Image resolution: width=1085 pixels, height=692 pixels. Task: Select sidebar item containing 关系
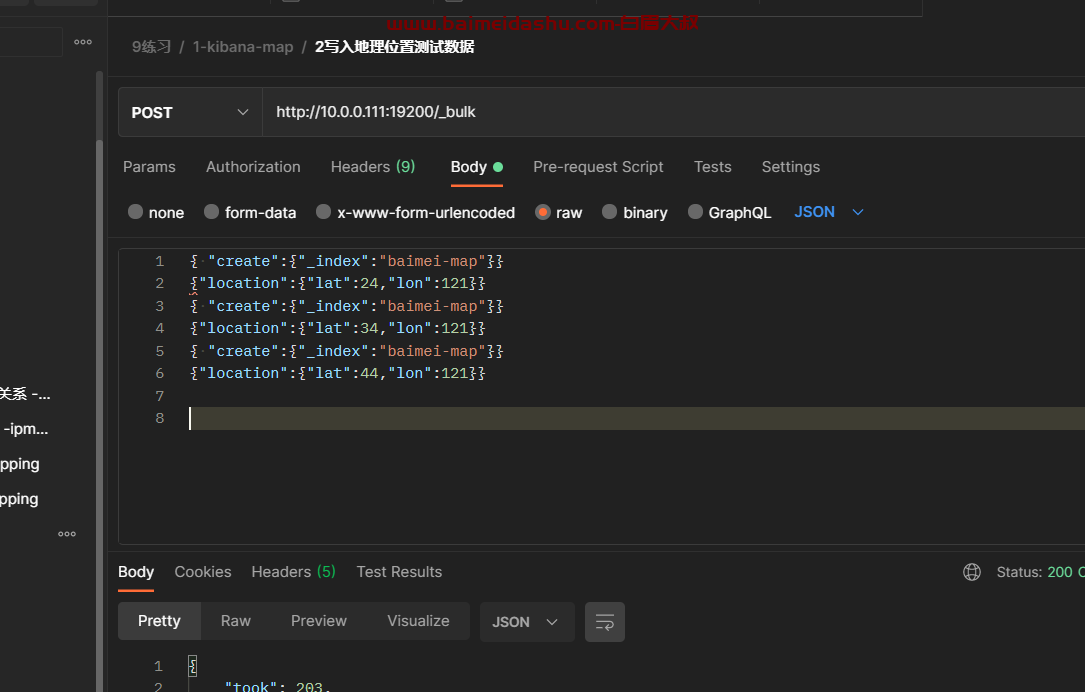[25, 394]
